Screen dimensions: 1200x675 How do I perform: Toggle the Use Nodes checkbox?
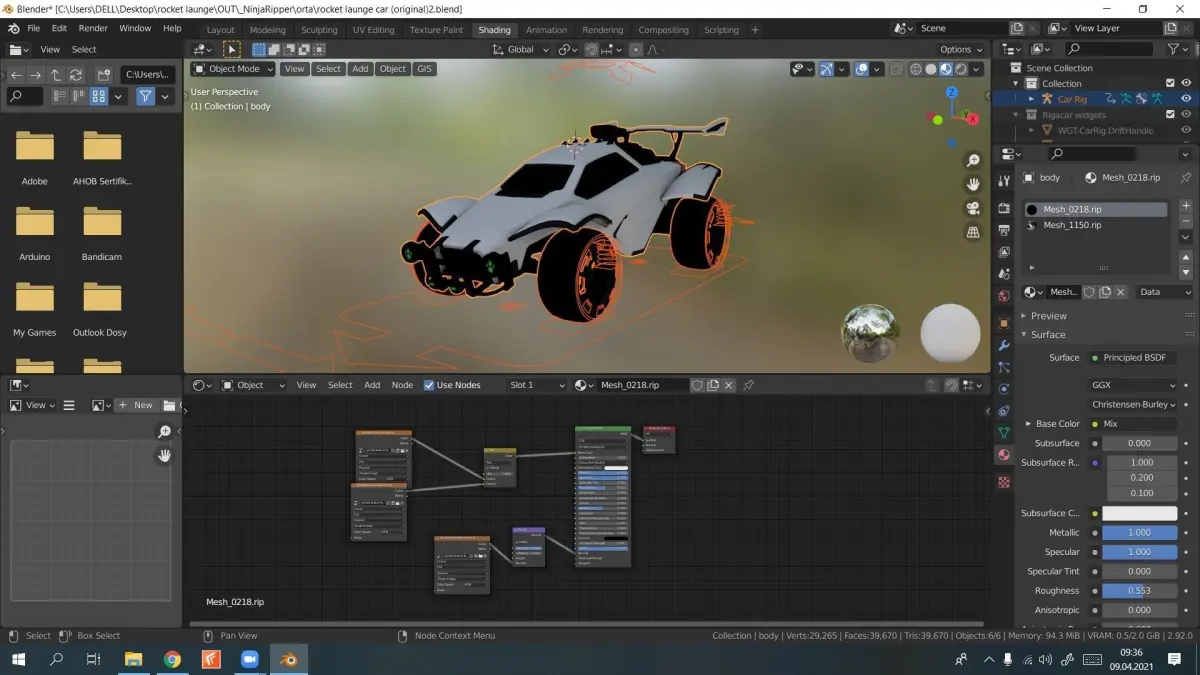(429, 385)
